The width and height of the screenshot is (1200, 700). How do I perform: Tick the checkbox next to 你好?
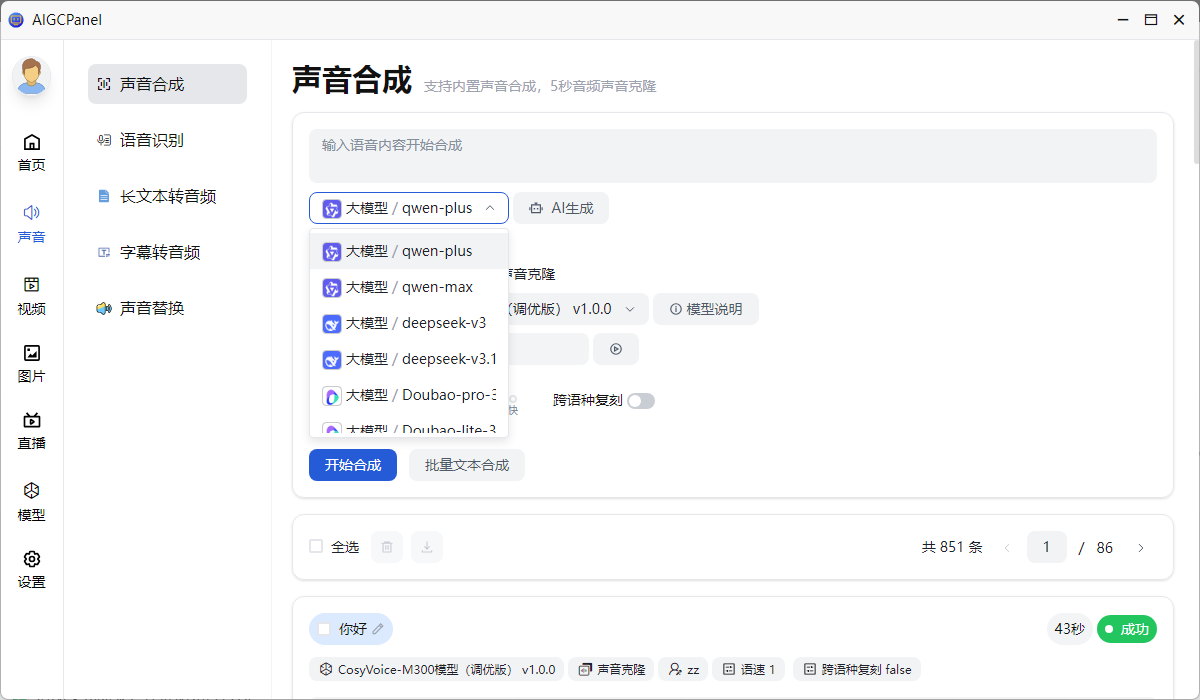(x=324, y=629)
